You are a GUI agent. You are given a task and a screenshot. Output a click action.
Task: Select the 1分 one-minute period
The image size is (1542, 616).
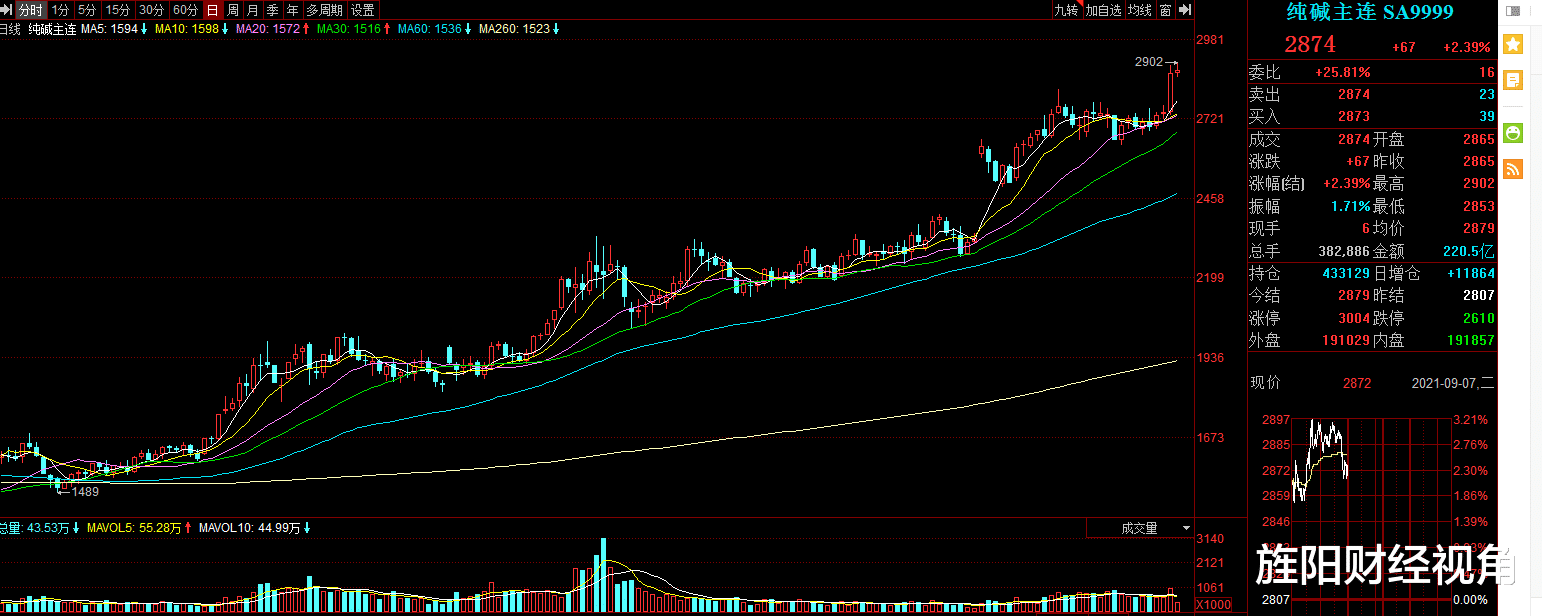(x=60, y=10)
